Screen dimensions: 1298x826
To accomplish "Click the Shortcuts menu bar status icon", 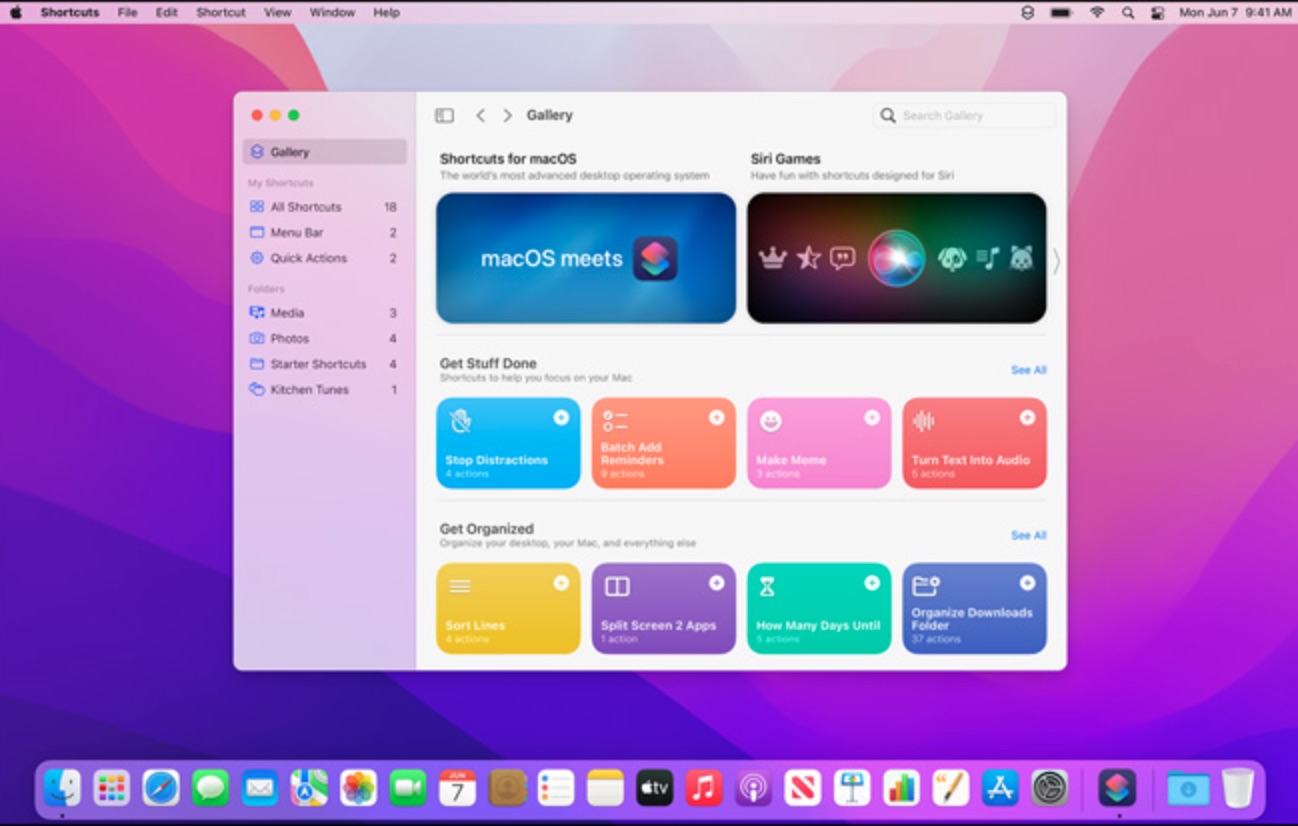I will click(1028, 13).
